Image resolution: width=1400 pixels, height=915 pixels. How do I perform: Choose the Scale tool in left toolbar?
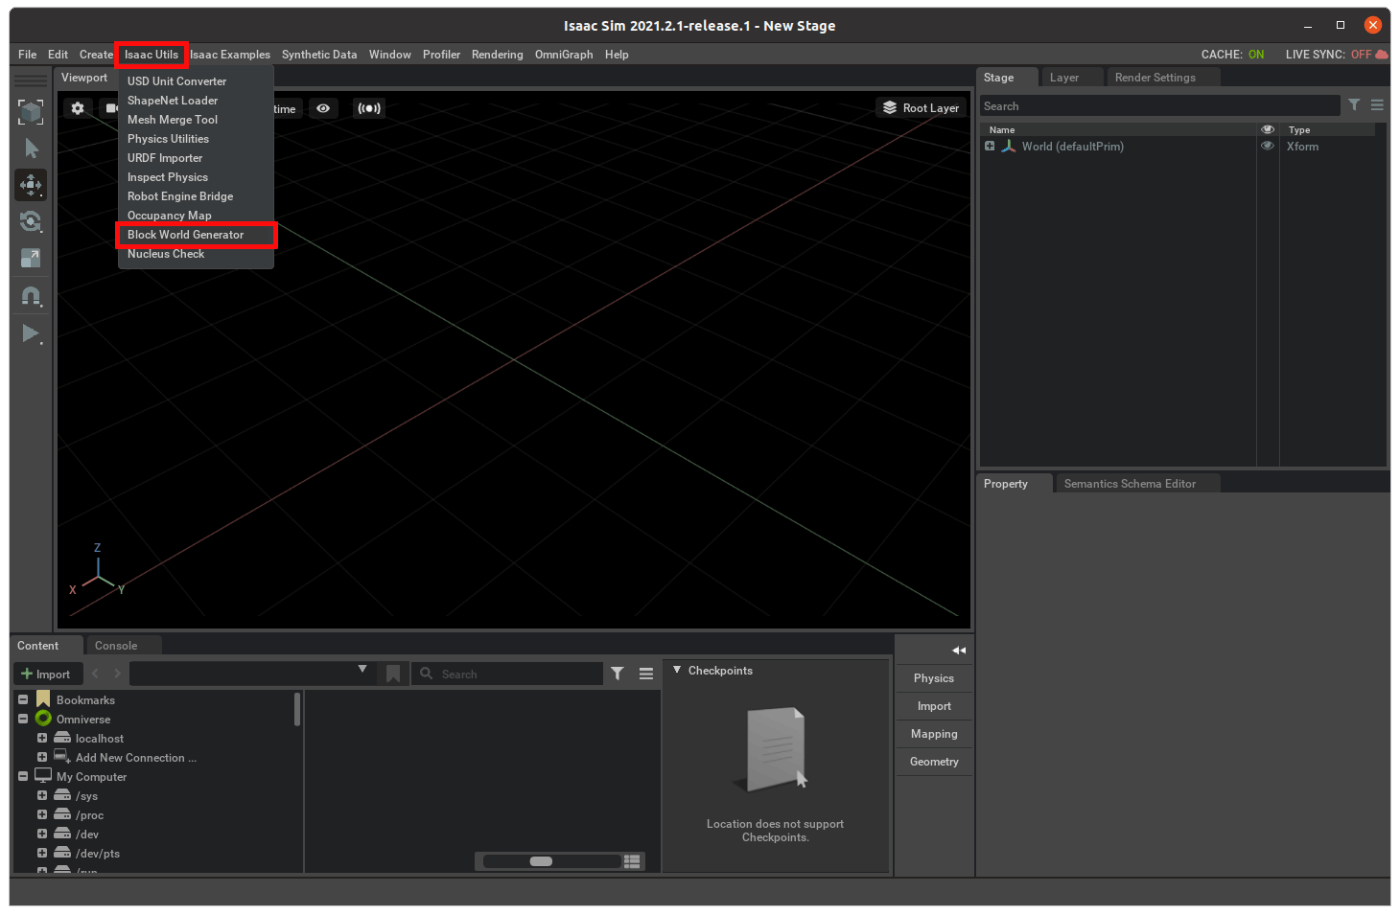31,258
